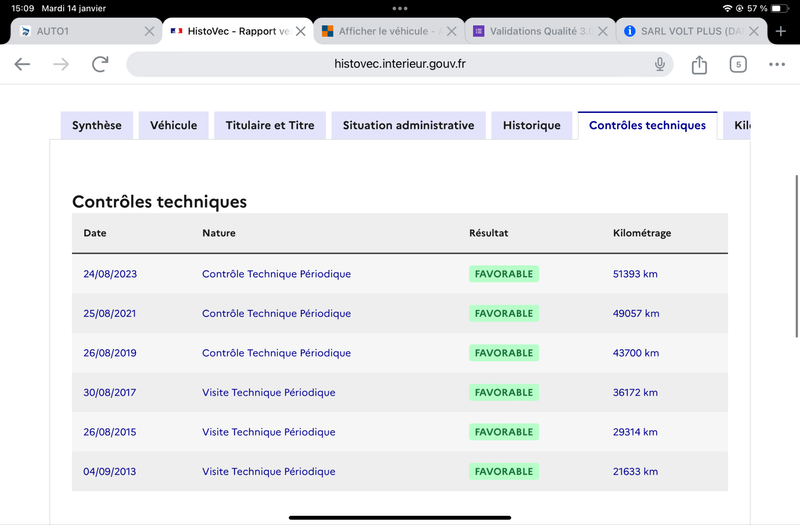Screen dimensions: 800x525
Task: Click the 36172 km mileage value
Action: 635,392
